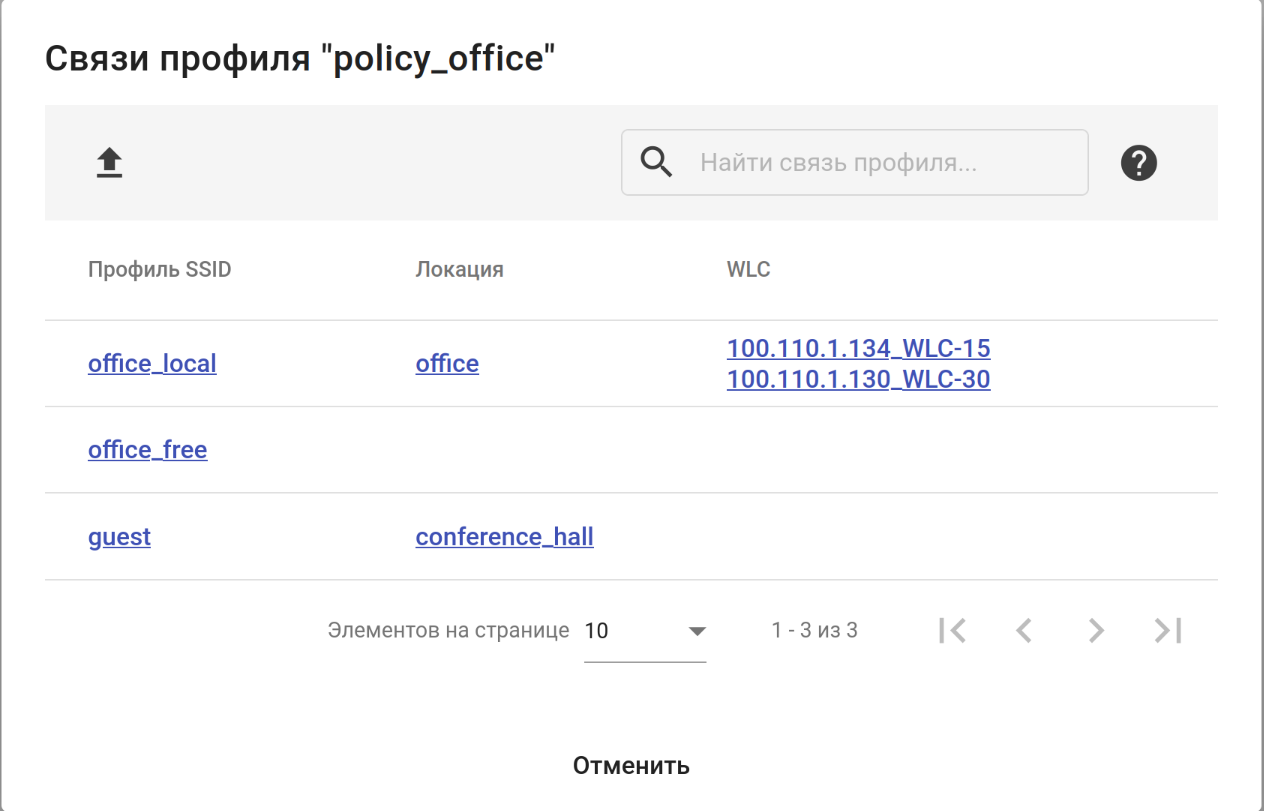Click the 'WLC' column header
Screen dimensions: 1264x811
click(748, 270)
